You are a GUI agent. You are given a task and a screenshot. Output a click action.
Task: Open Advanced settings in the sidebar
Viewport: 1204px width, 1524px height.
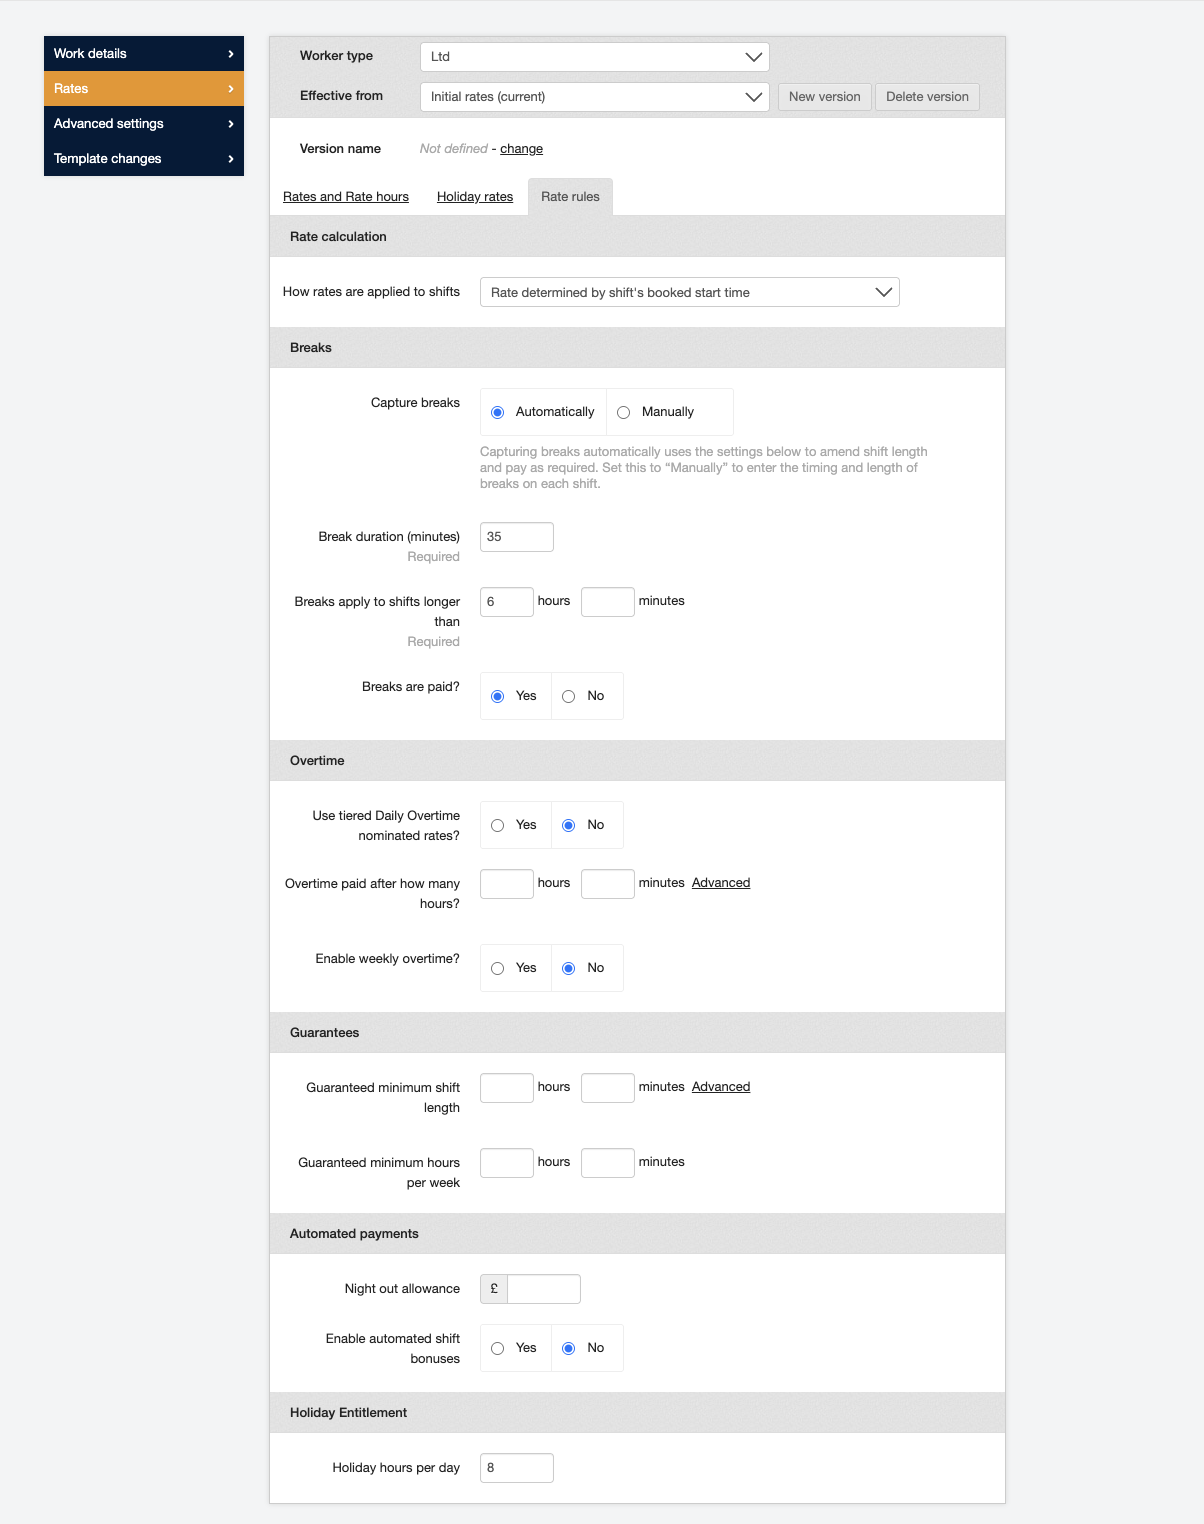[143, 124]
